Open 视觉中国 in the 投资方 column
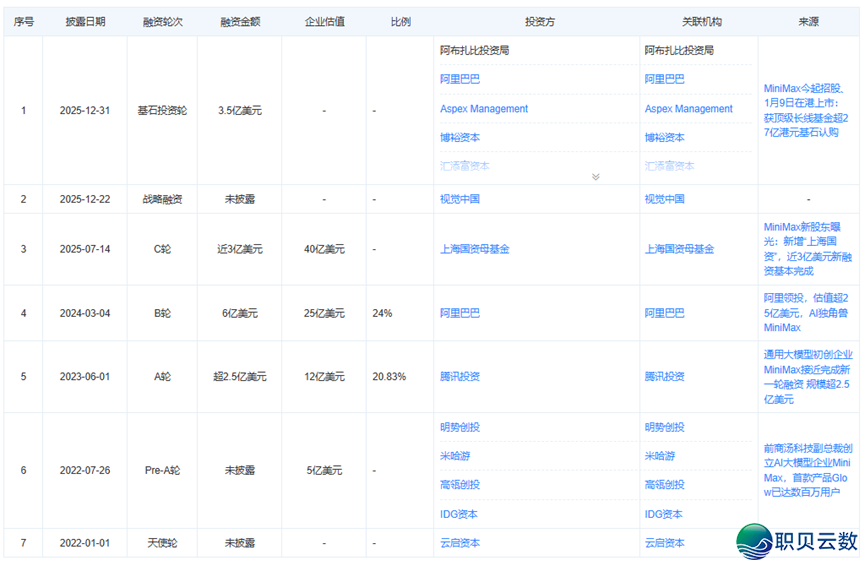The image size is (865, 566). [x=460, y=199]
